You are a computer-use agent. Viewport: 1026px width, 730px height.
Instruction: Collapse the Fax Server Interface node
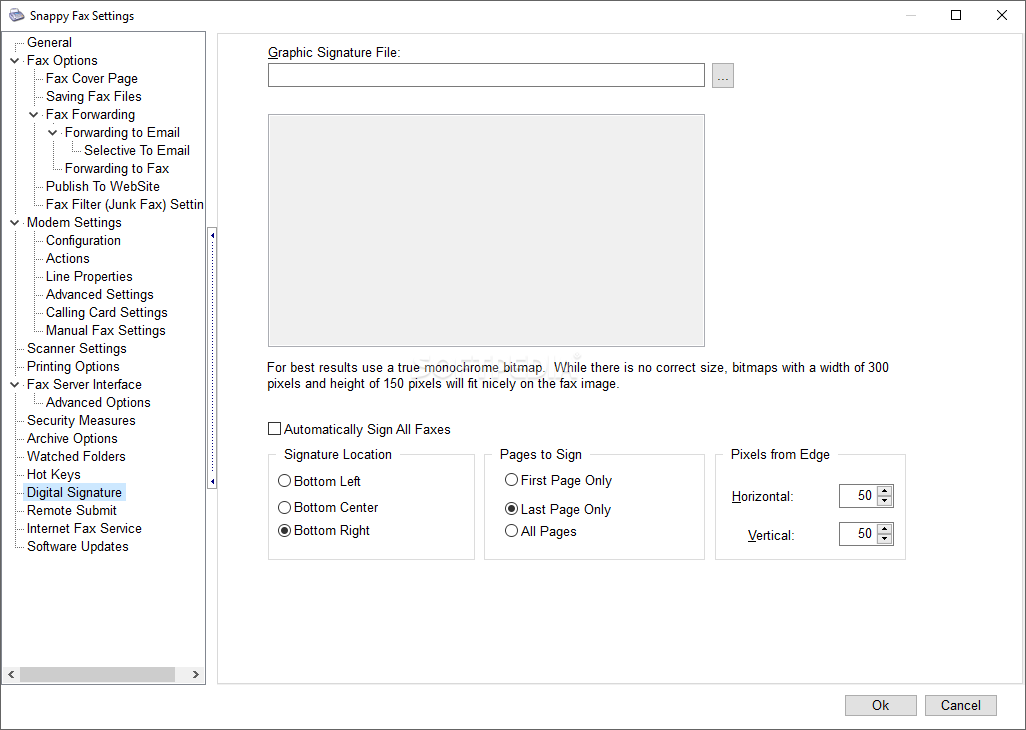coord(14,385)
